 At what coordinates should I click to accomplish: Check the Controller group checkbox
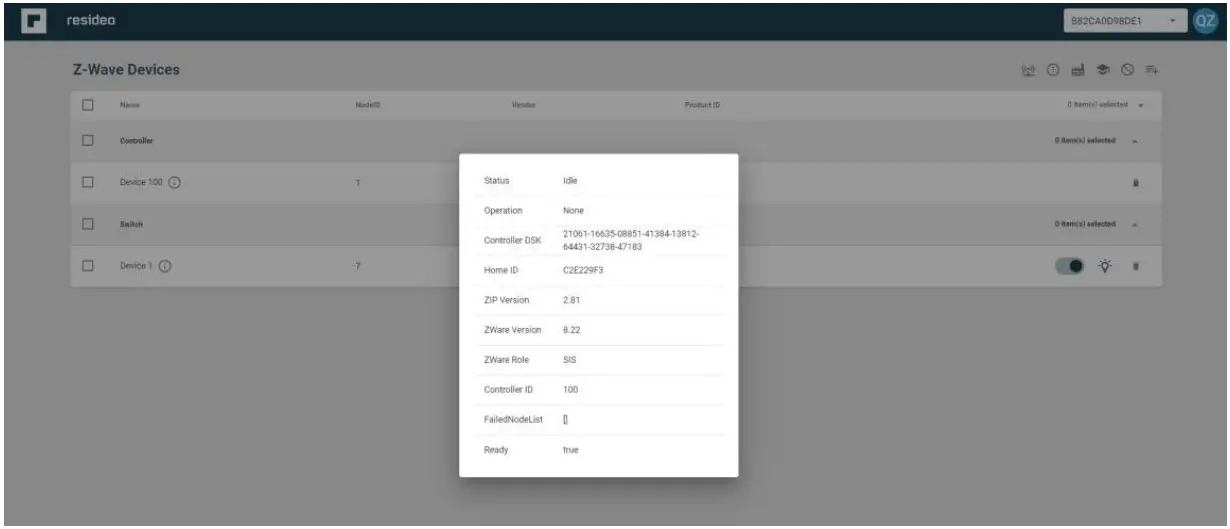(87, 141)
